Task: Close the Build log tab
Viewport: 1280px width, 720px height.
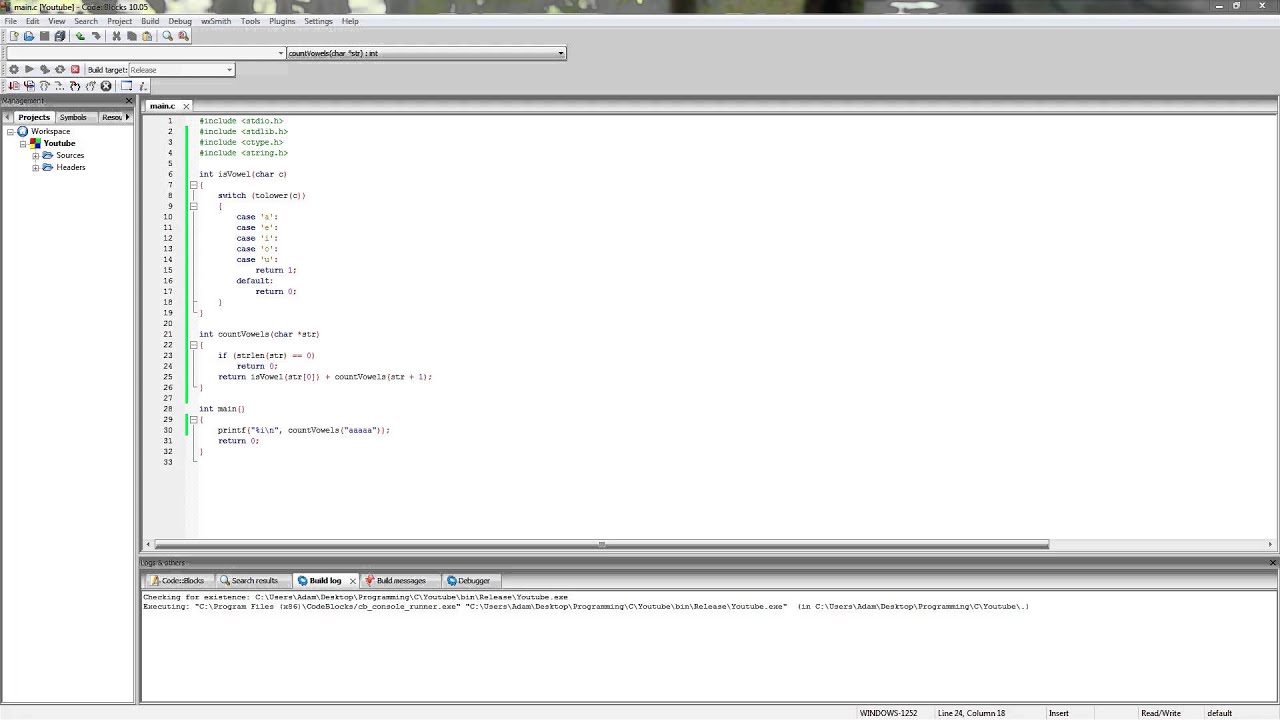Action: (x=352, y=581)
